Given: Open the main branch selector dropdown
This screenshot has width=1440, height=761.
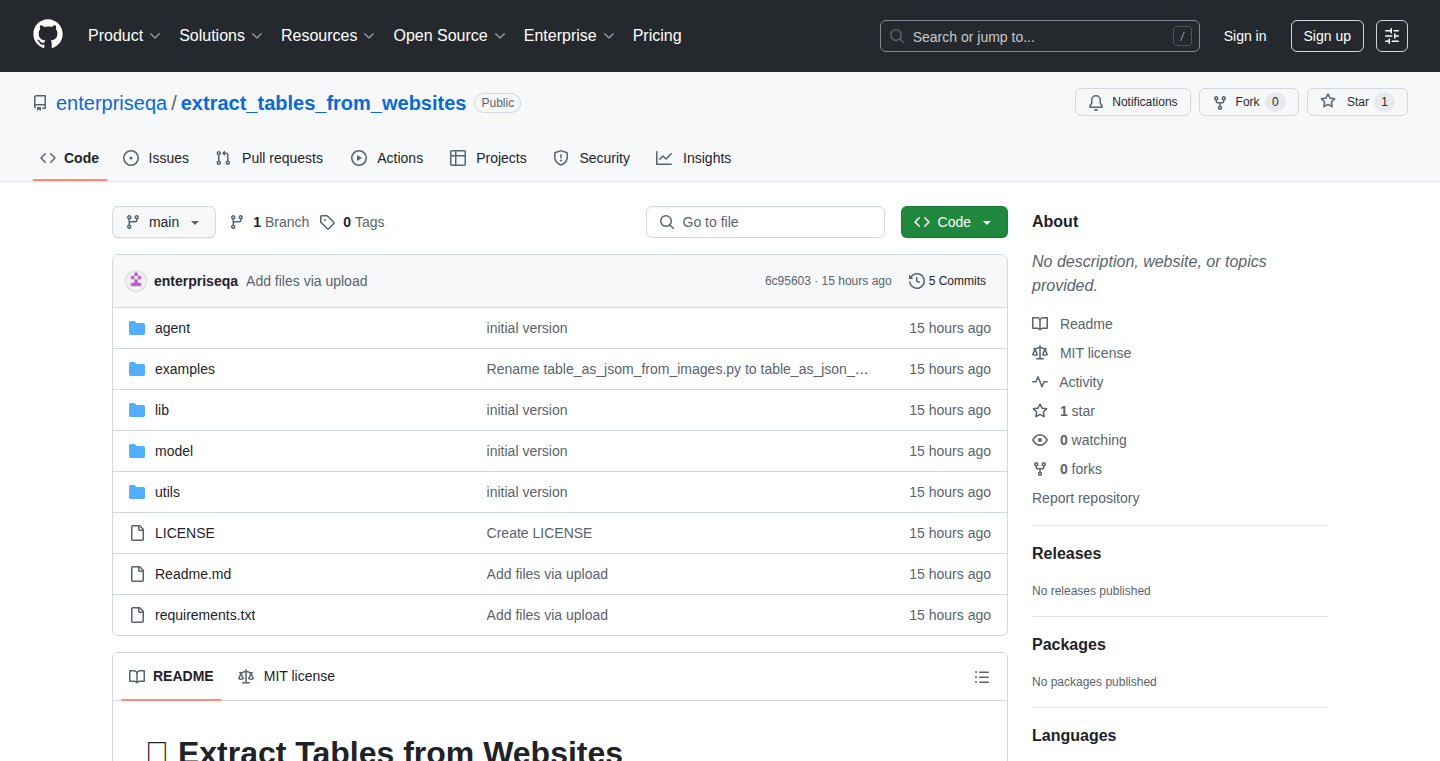Looking at the screenshot, I should tap(164, 222).
